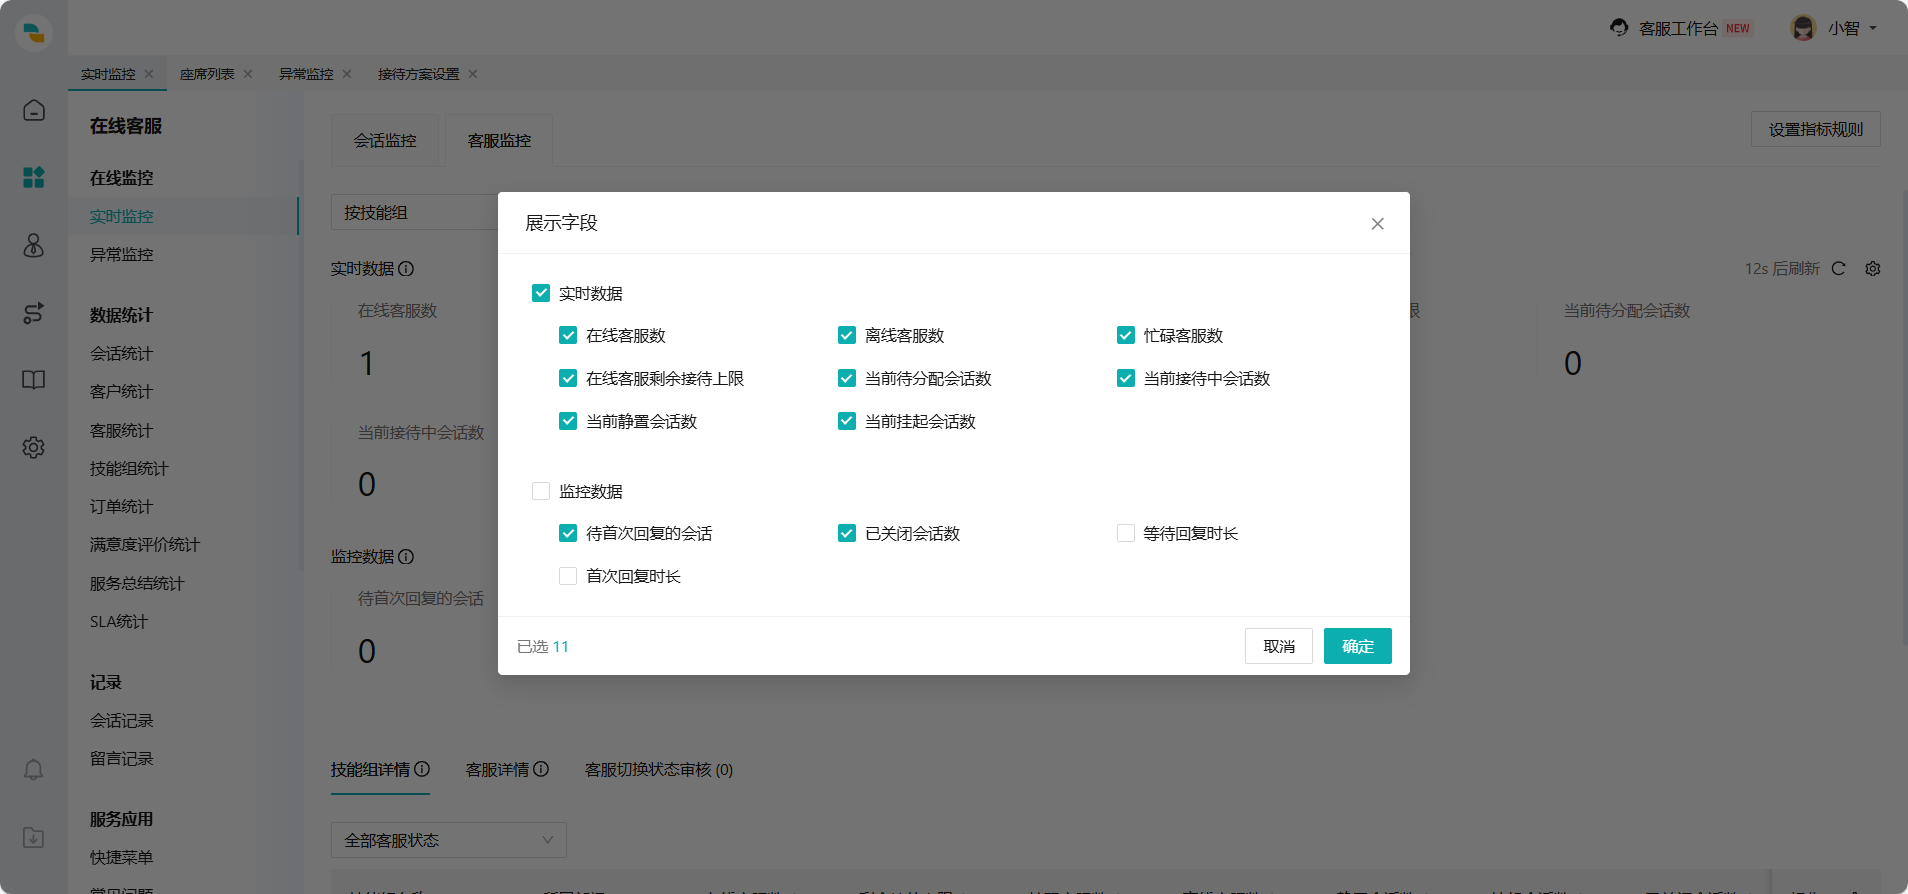Open 客服工作台 link

coord(1678,28)
